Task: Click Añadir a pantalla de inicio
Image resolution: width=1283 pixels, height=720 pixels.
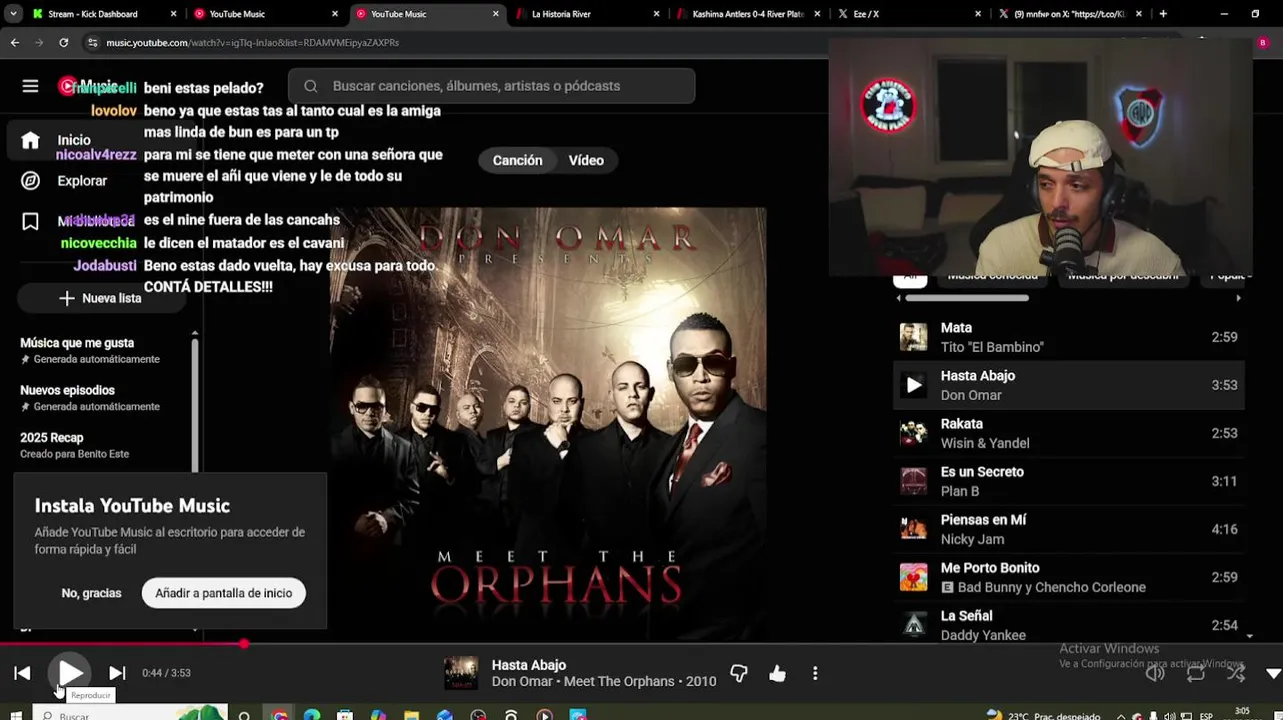Action: pos(223,593)
